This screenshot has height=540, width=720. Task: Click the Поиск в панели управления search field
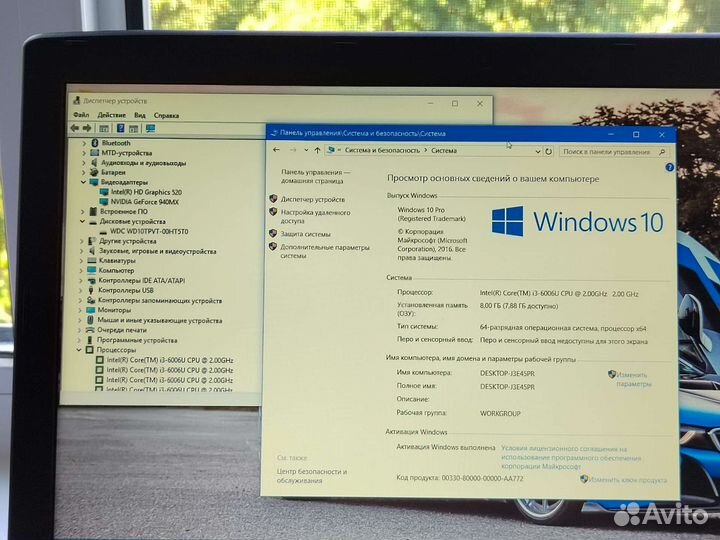click(612, 152)
